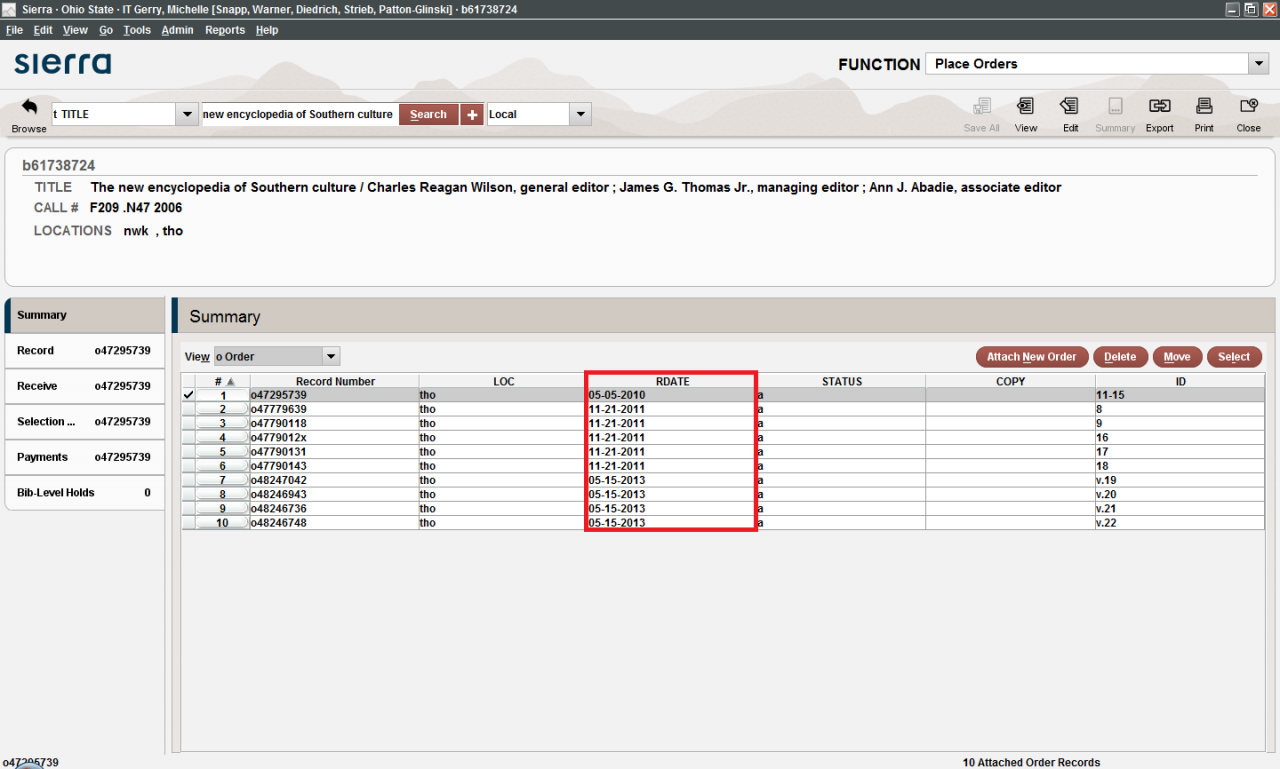
Task: Select the Summary side tab
Action: pyautogui.click(x=85, y=315)
